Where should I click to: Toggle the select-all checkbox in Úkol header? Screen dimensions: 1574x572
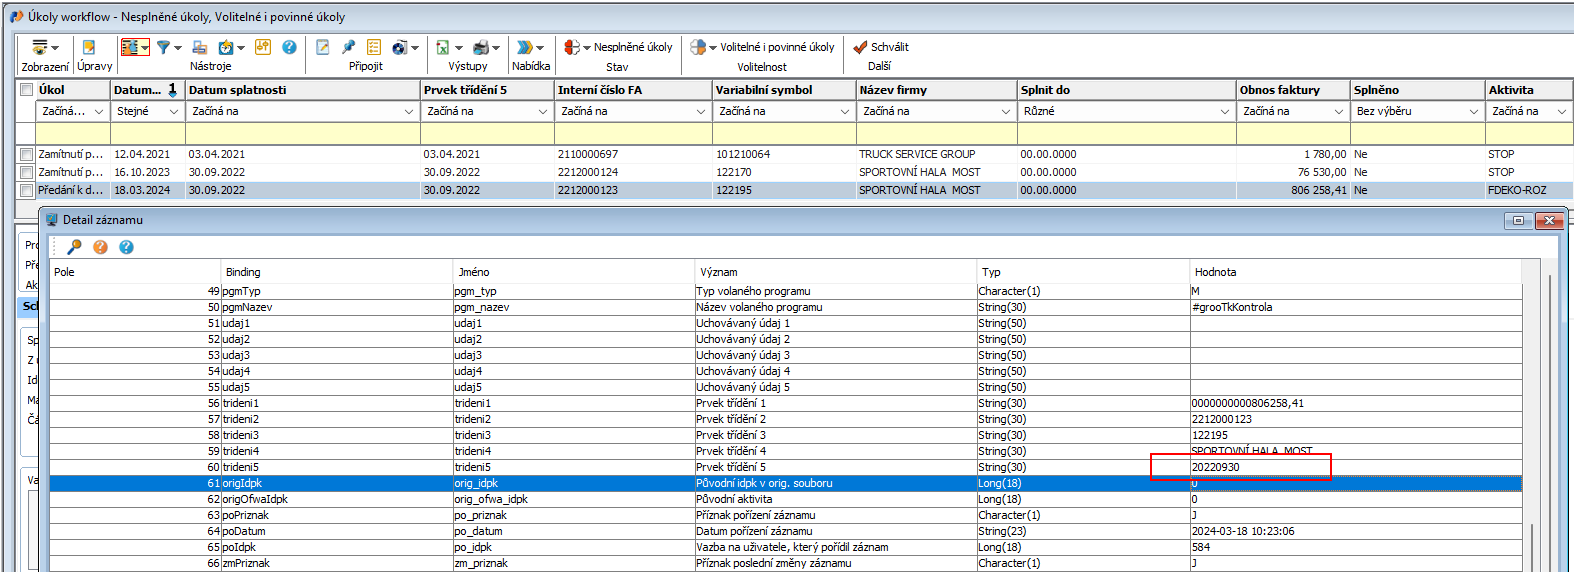[27, 90]
